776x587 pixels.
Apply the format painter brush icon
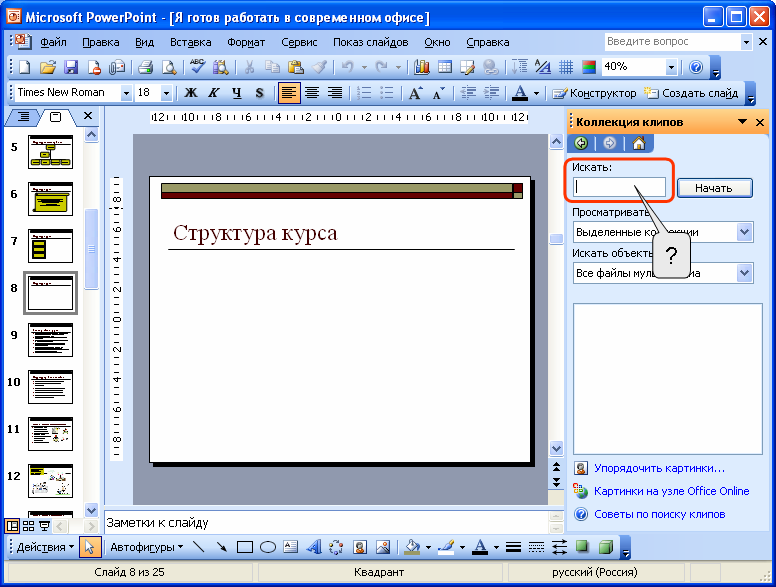319,67
